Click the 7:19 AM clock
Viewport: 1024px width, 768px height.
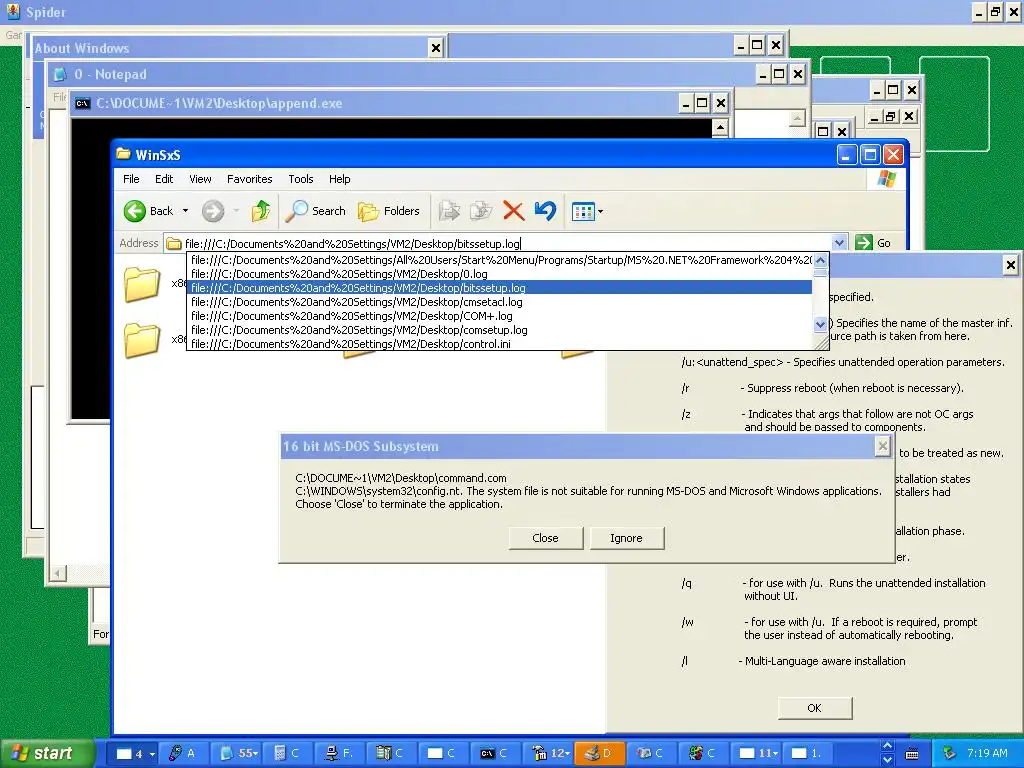click(987, 754)
